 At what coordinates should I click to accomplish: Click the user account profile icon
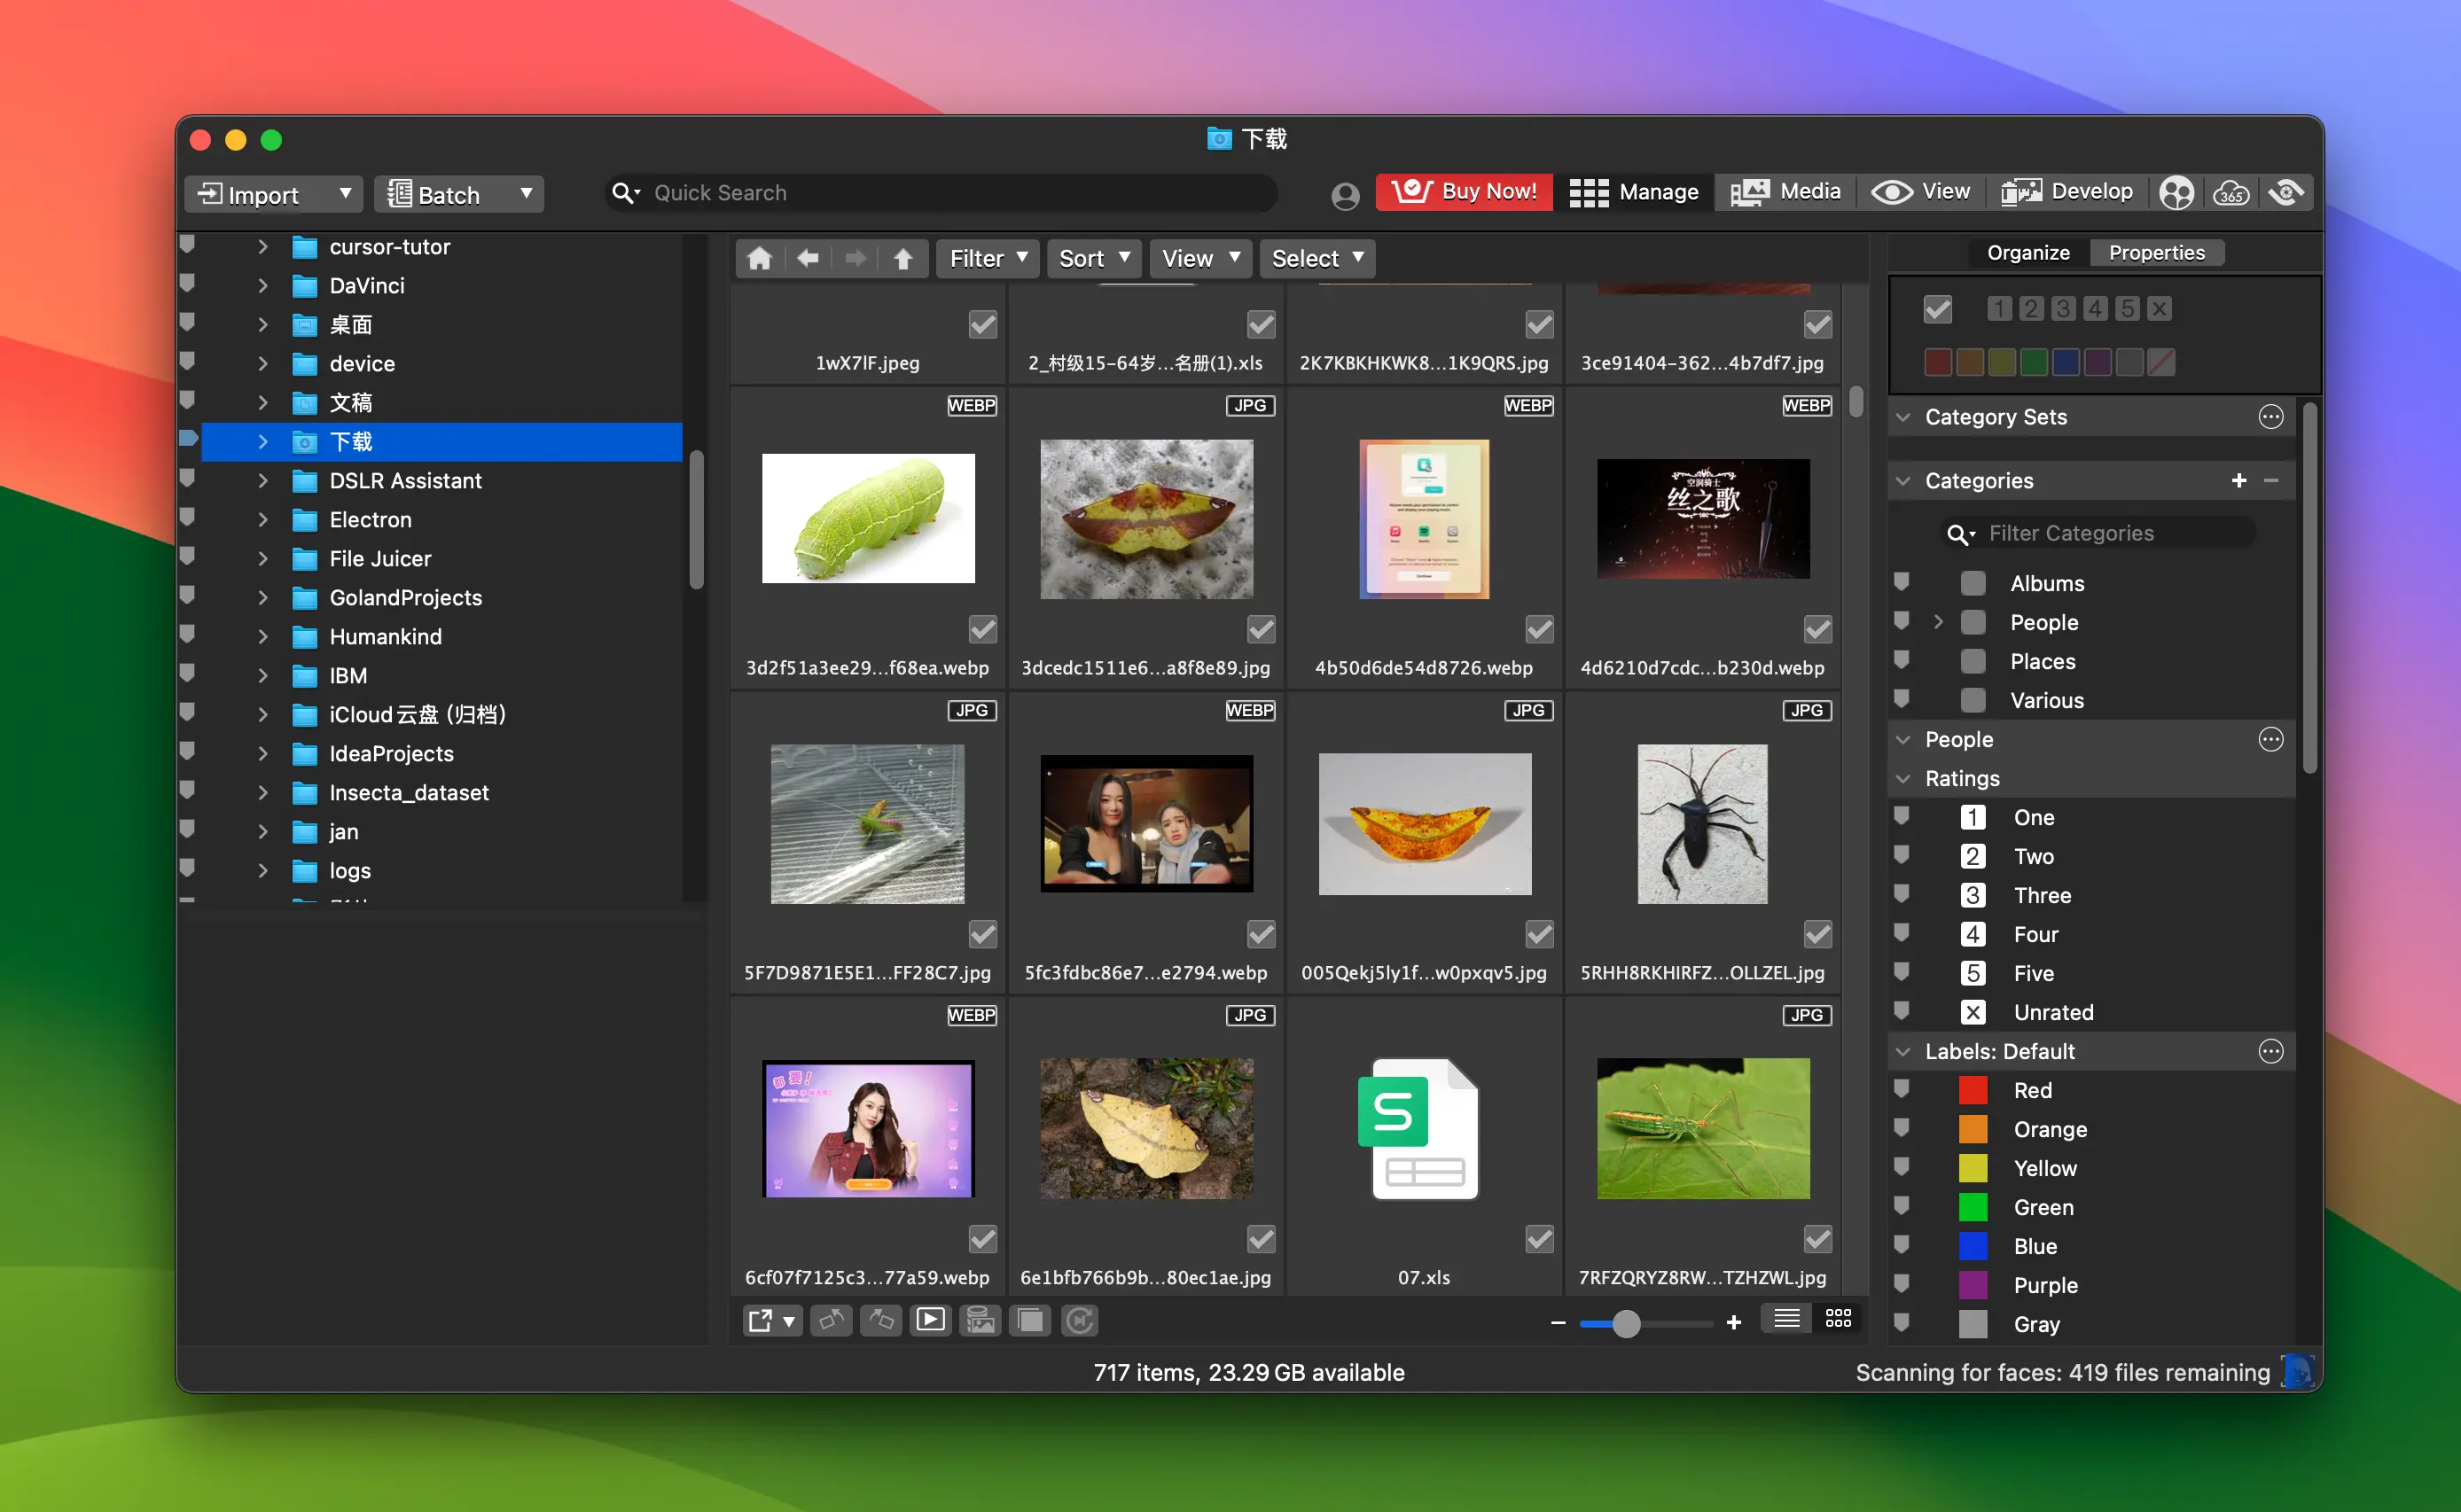click(1345, 194)
